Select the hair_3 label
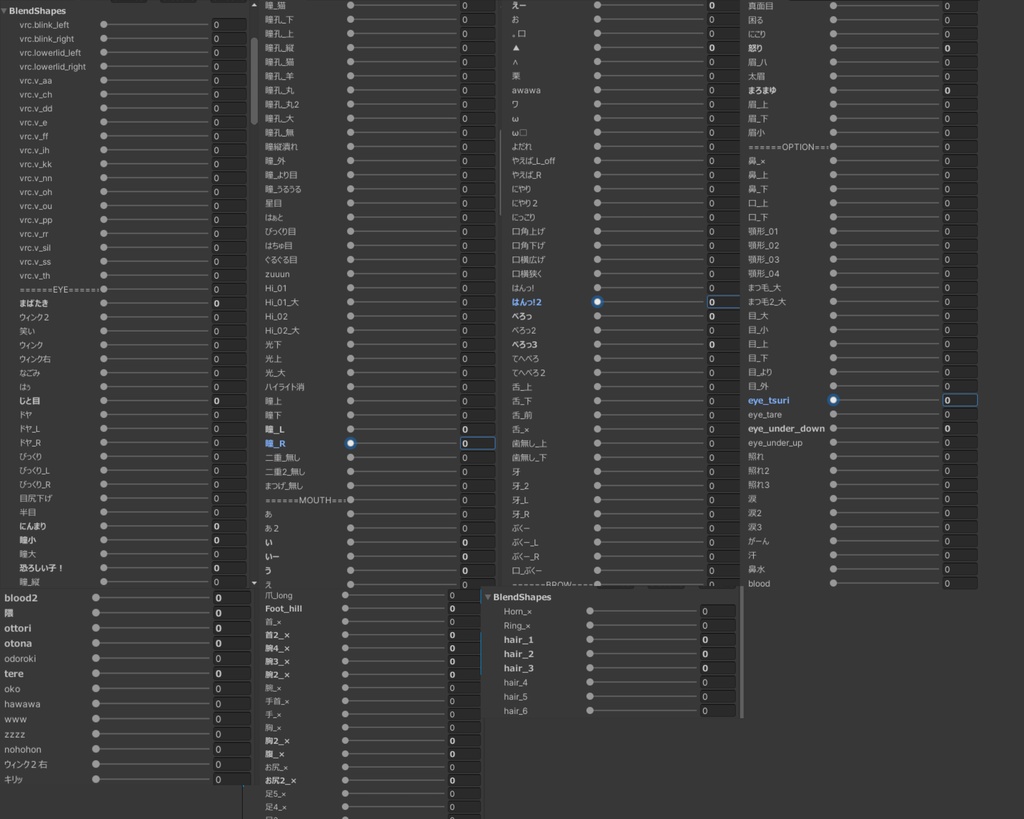Screen dimensions: 1024x819 point(519,668)
